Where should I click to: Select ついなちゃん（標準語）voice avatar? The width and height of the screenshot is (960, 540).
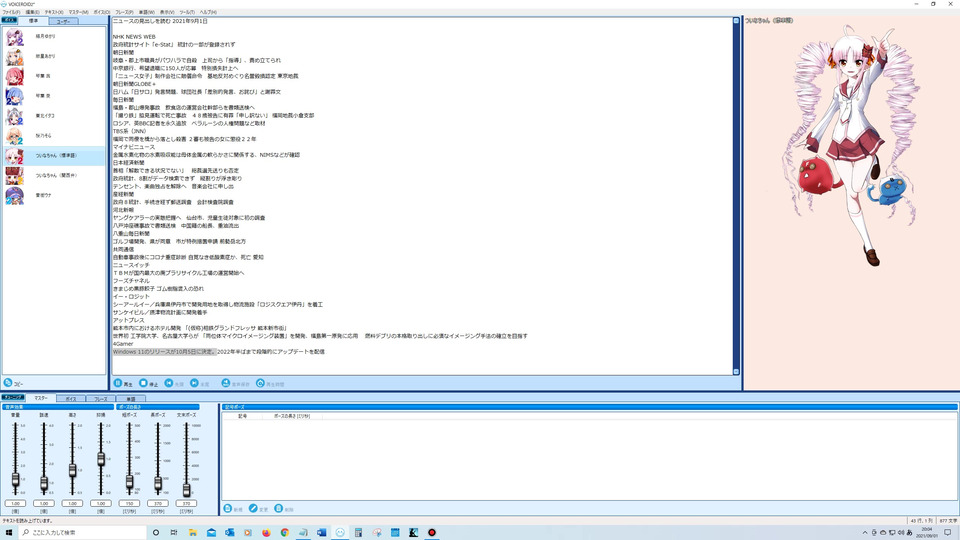(14, 156)
